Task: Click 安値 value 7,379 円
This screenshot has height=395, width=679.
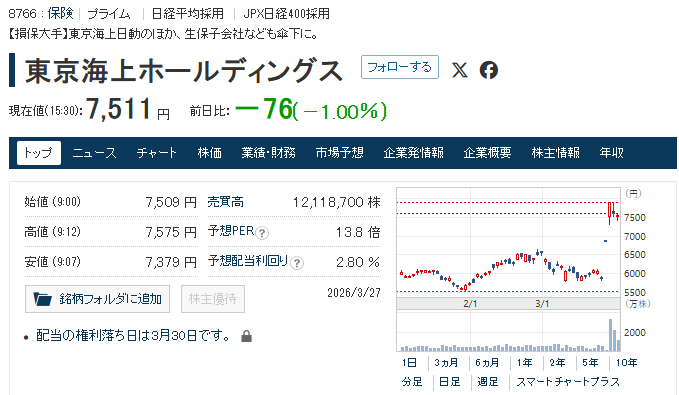Action: point(171,262)
